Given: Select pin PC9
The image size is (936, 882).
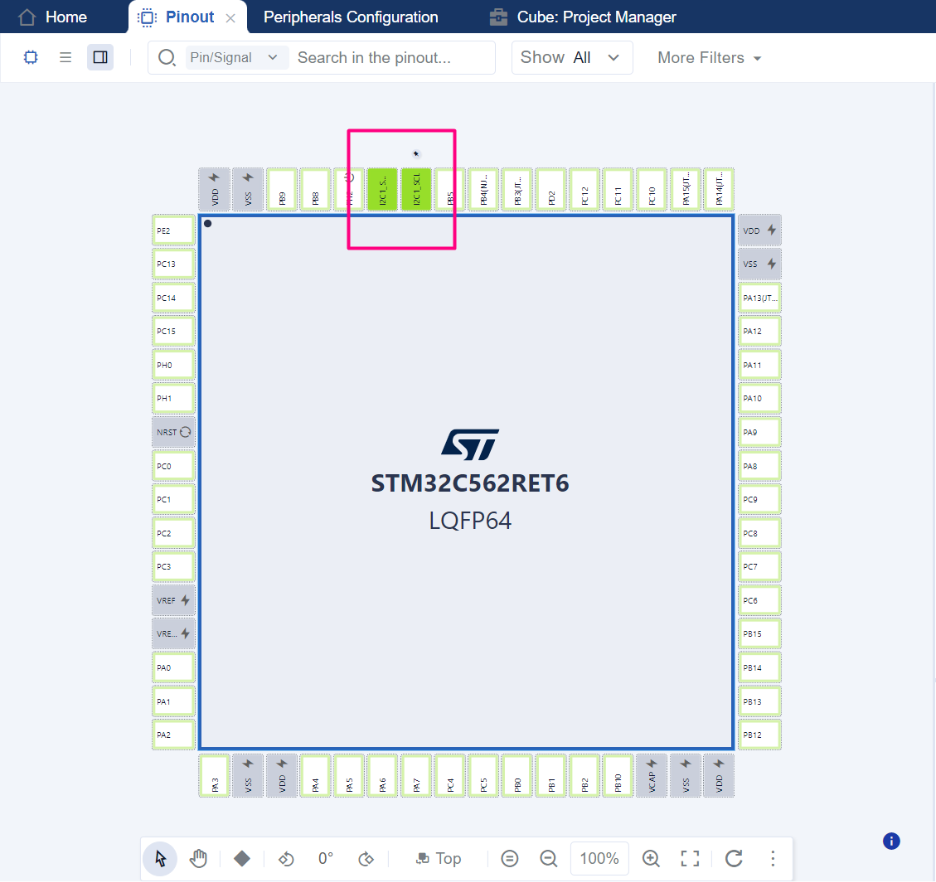Looking at the screenshot, I should [760, 499].
